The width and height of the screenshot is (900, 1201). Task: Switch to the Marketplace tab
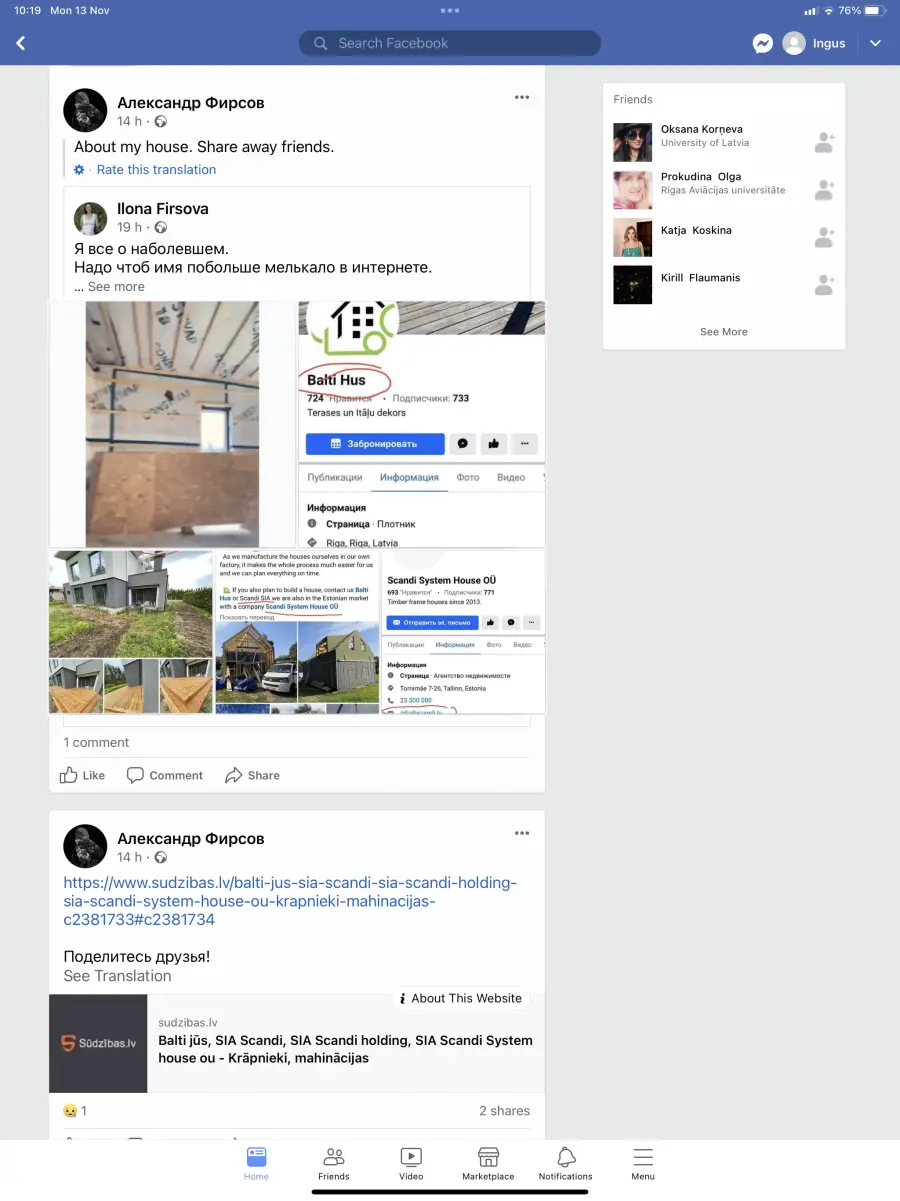pos(488,1164)
